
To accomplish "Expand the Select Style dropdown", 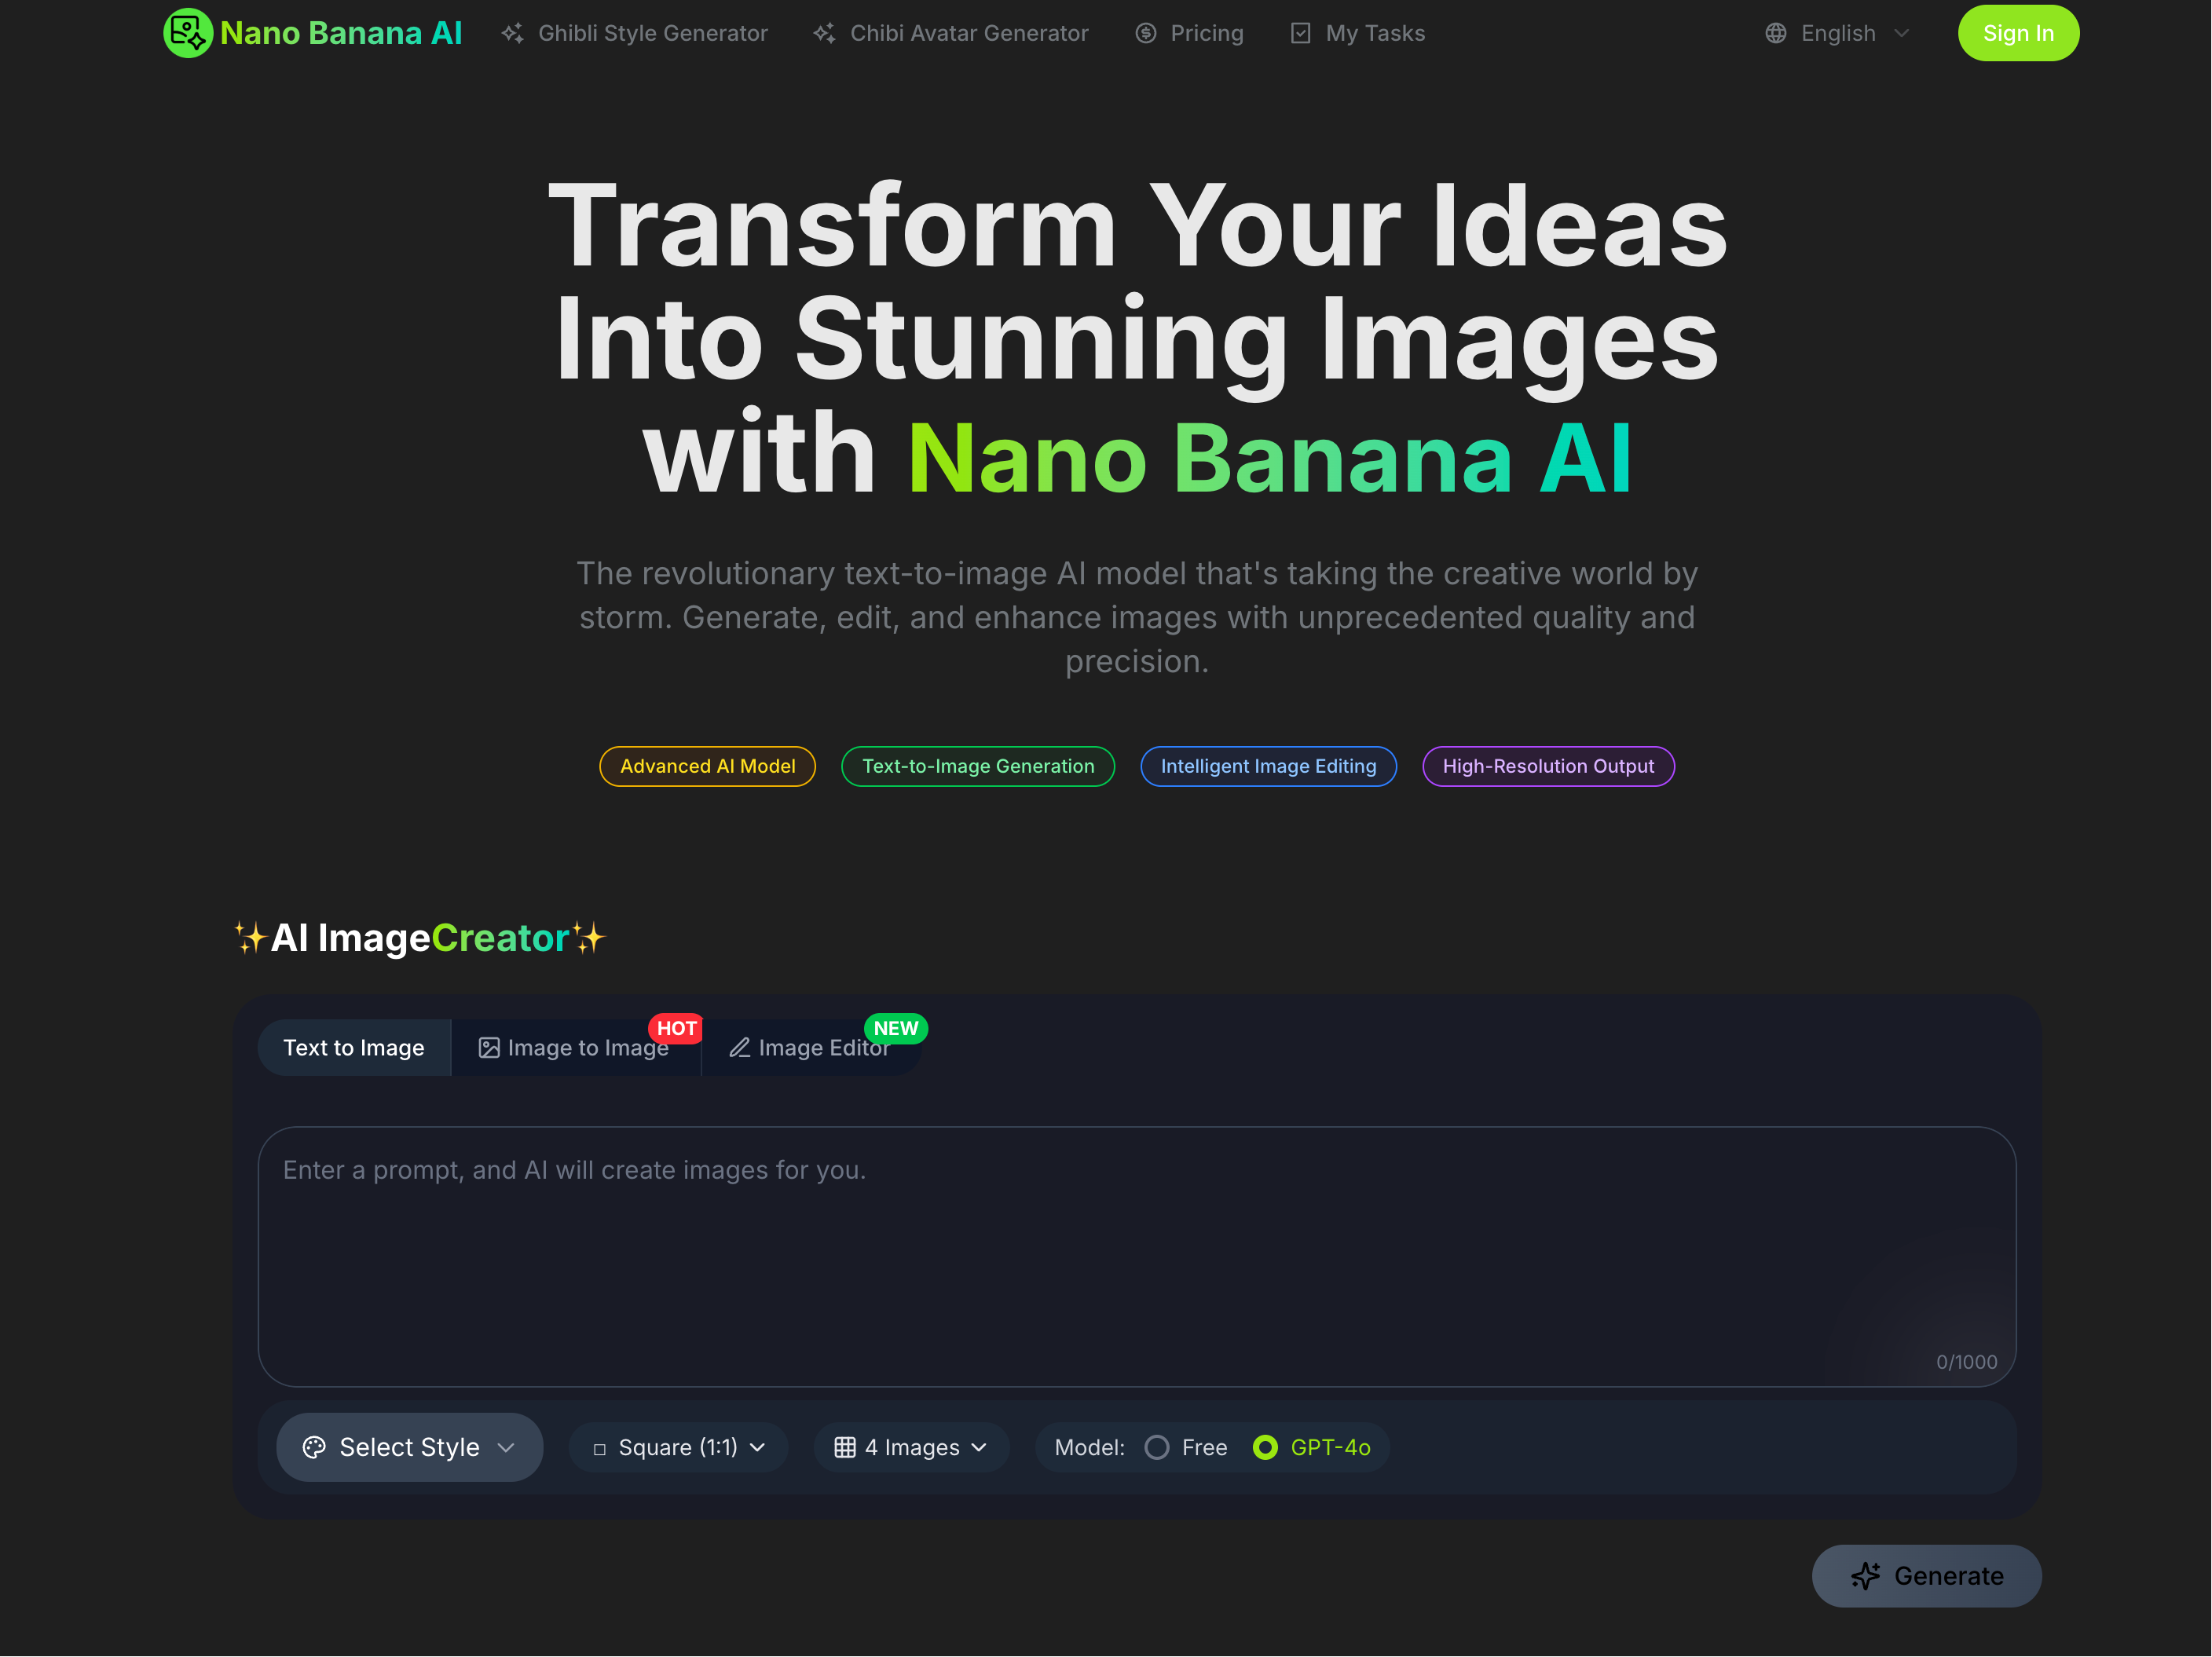I will click(x=410, y=1447).
